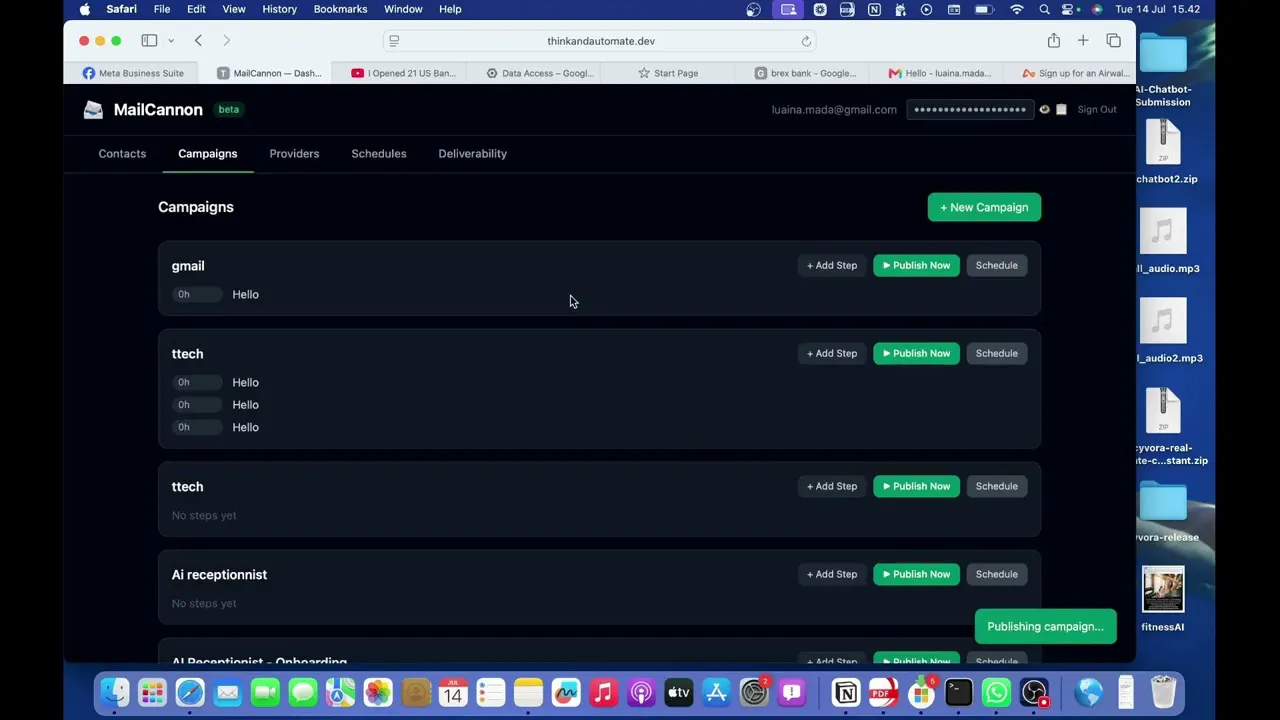Click the Hello step in gmail campaign

pyautogui.click(x=245, y=295)
